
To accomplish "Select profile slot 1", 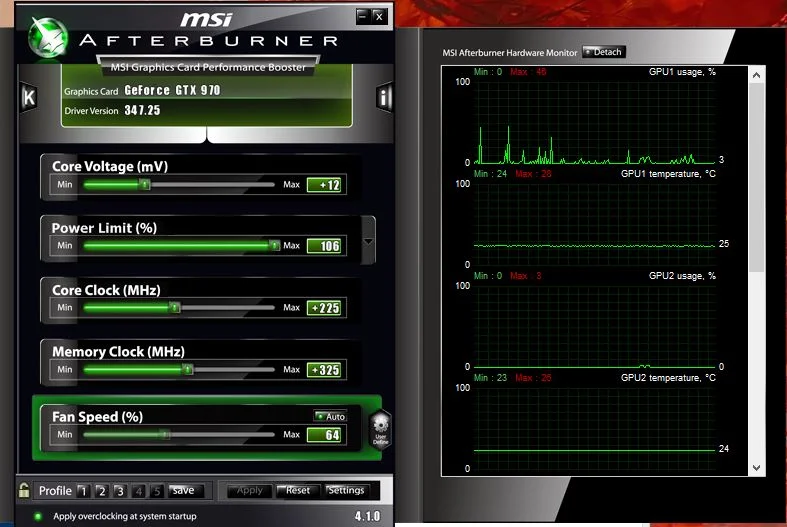I will pyautogui.click(x=83, y=491).
